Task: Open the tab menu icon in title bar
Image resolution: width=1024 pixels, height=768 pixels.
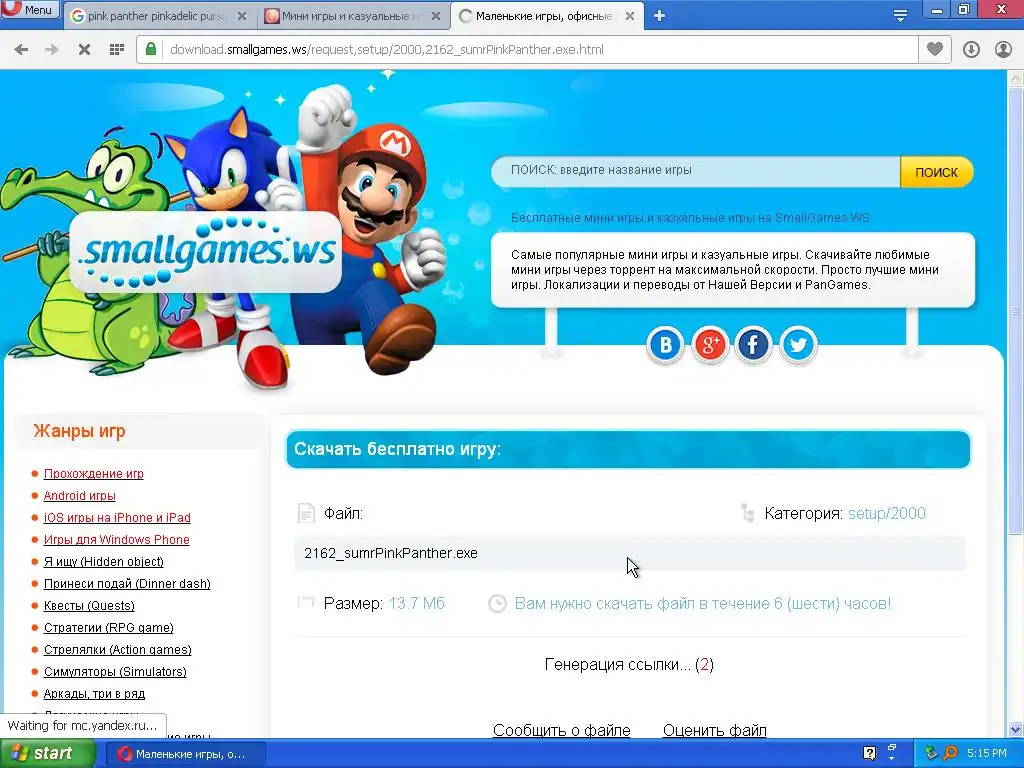Action: coord(901,15)
